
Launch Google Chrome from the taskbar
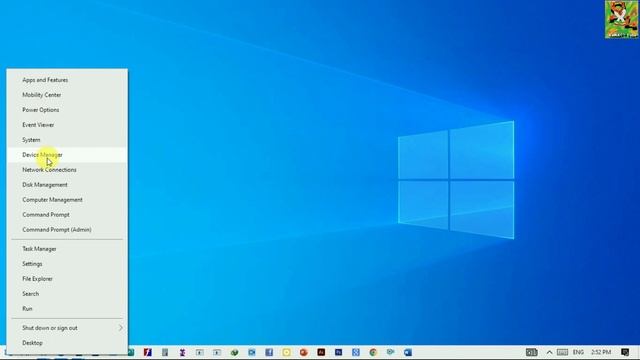coord(373,352)
